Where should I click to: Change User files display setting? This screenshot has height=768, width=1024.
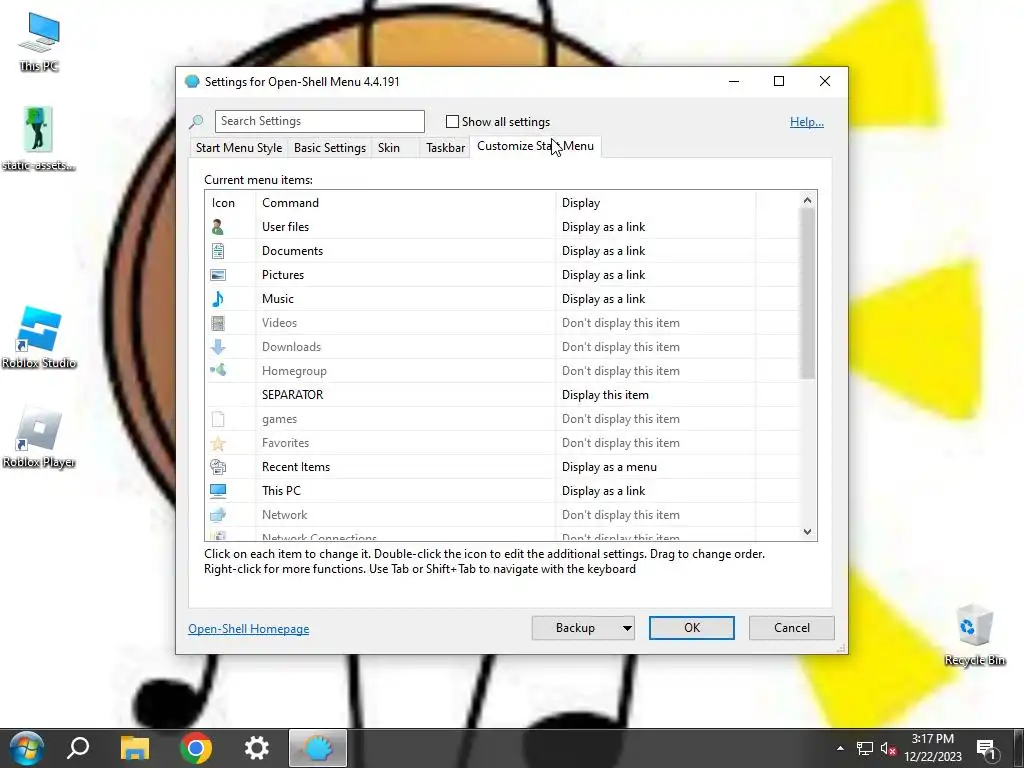(655, 227)
